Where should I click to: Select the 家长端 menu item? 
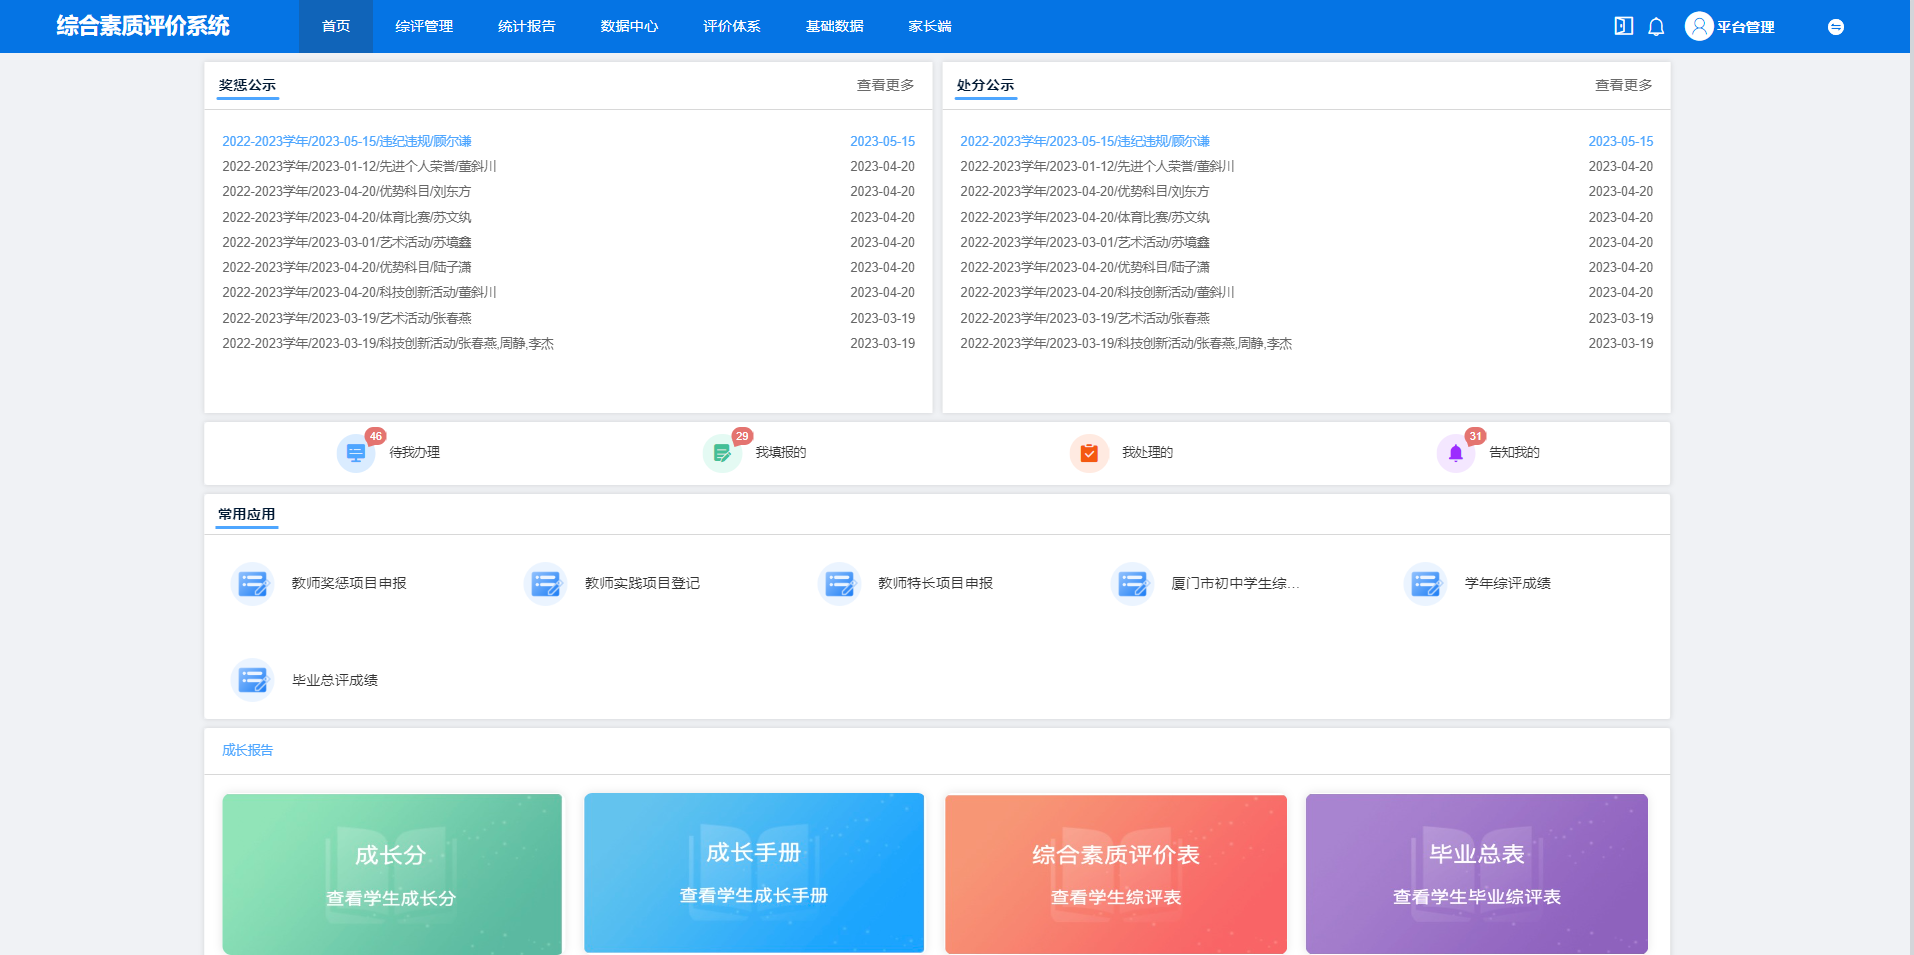click(x=929, y=26)
